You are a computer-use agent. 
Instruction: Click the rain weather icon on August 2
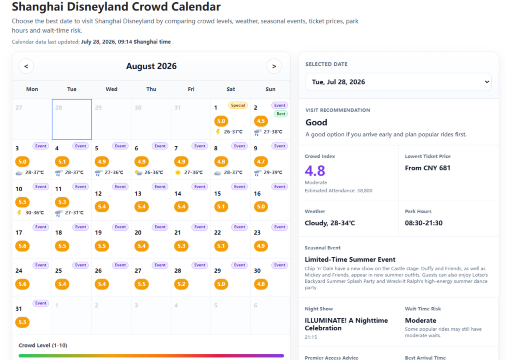257,132
